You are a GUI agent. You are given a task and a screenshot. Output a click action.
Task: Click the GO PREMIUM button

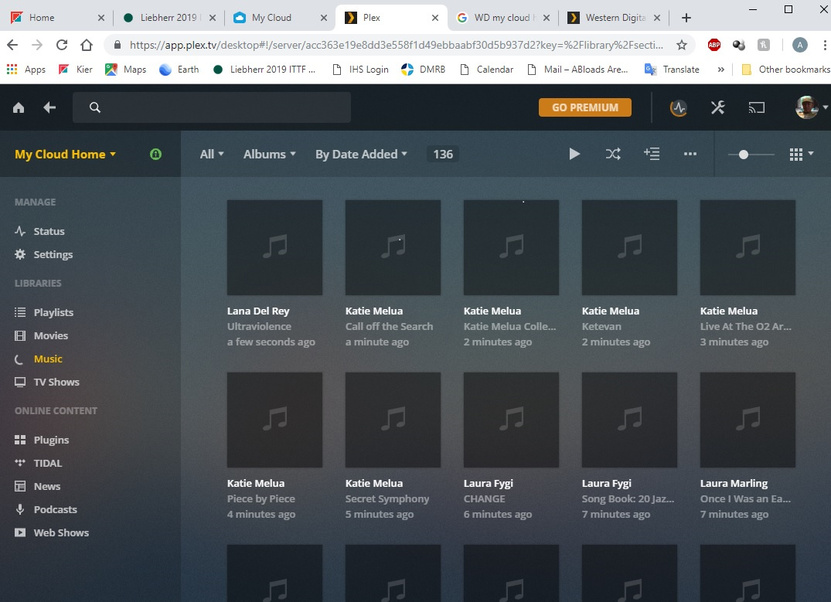click(585, 108)
